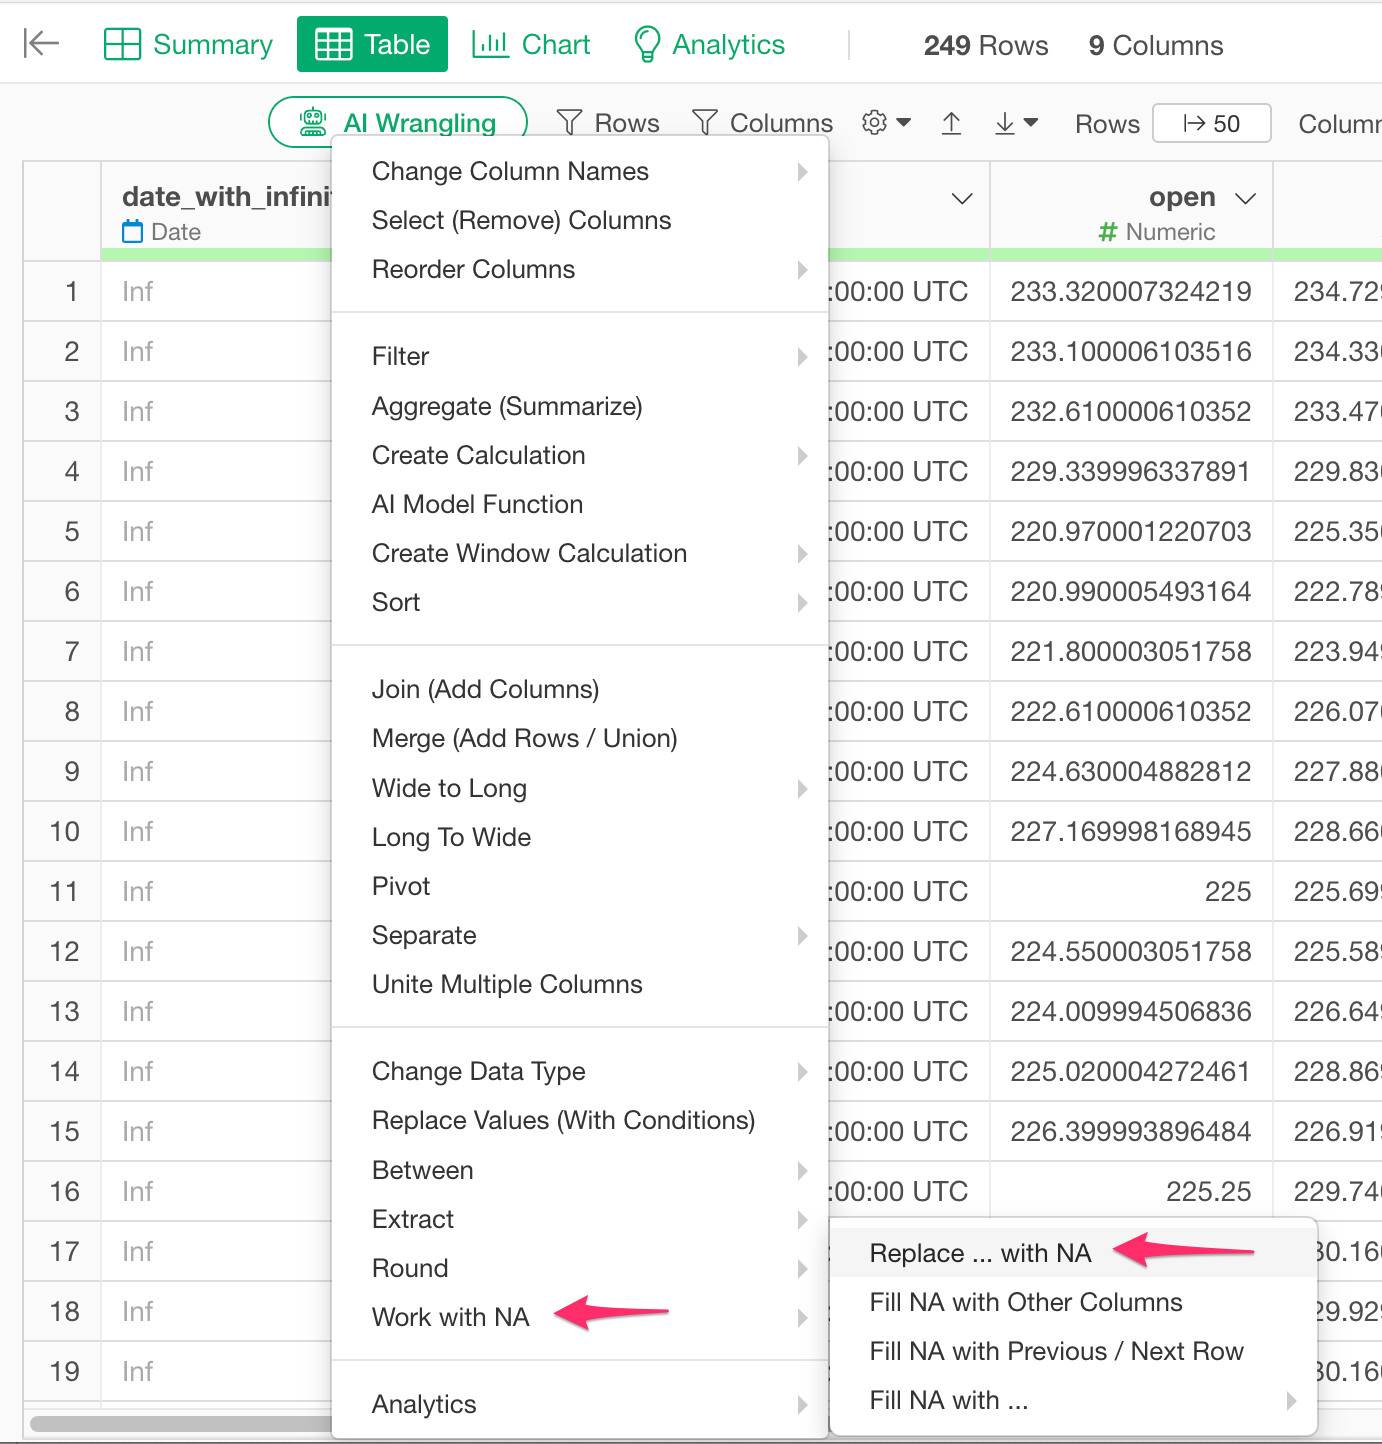Expand the open column header dropdown

click(1245, 198)
